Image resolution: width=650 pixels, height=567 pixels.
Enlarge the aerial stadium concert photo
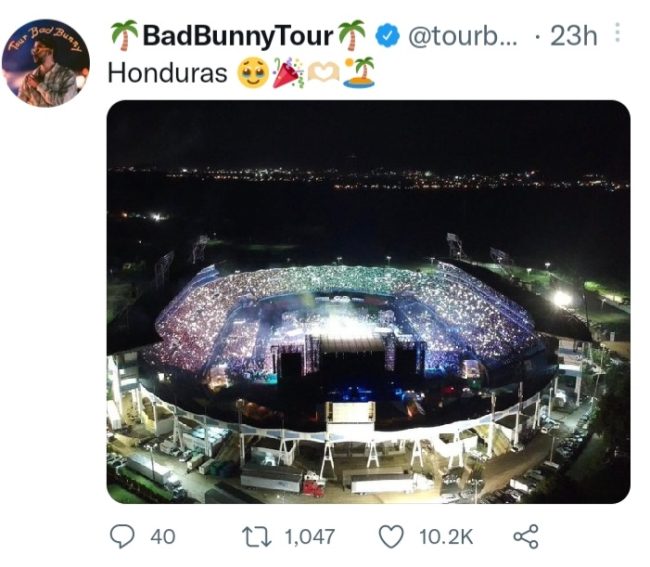368,300
